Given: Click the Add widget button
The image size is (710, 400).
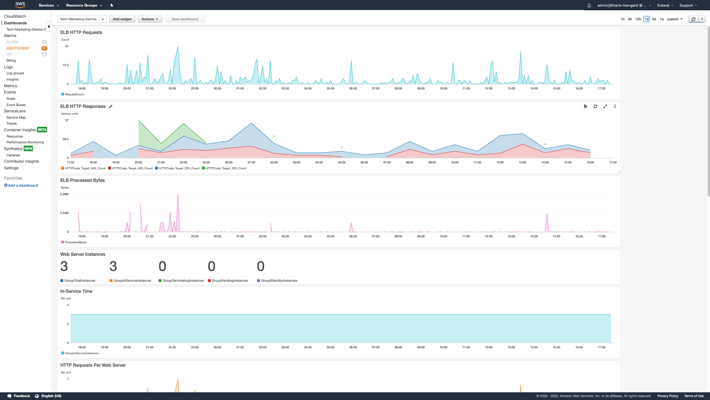Looking at the screenshot, I should pyautogui.click(x=122, y=19).
